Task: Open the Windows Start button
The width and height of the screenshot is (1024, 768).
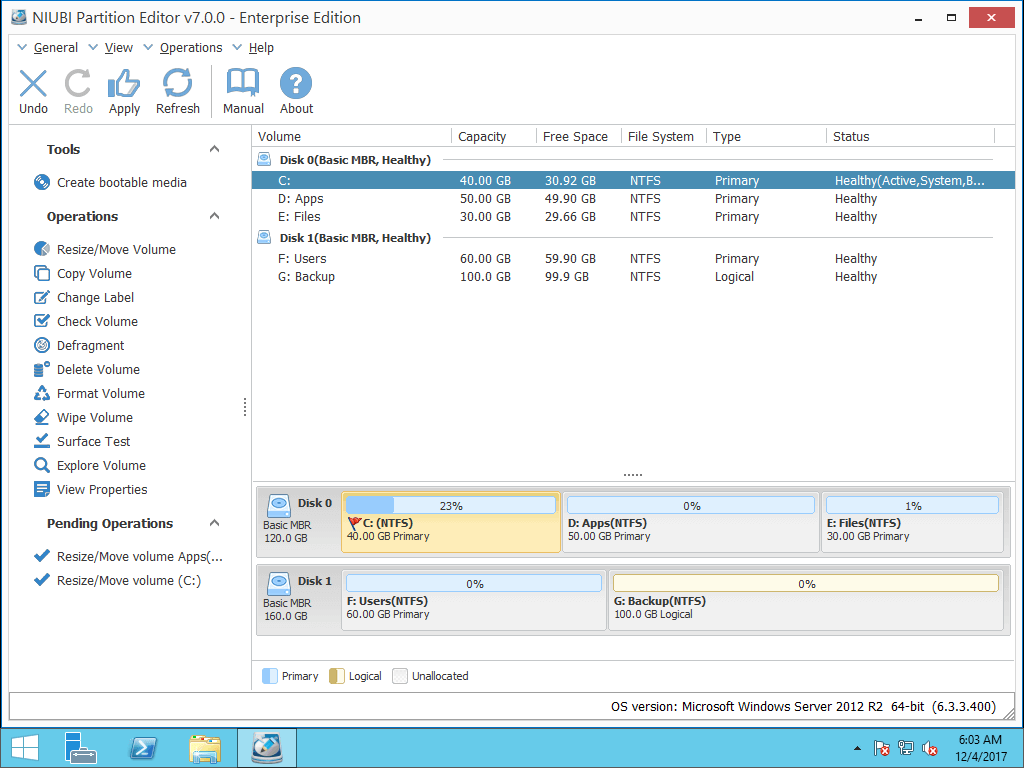Action: (x=25, y=748)
